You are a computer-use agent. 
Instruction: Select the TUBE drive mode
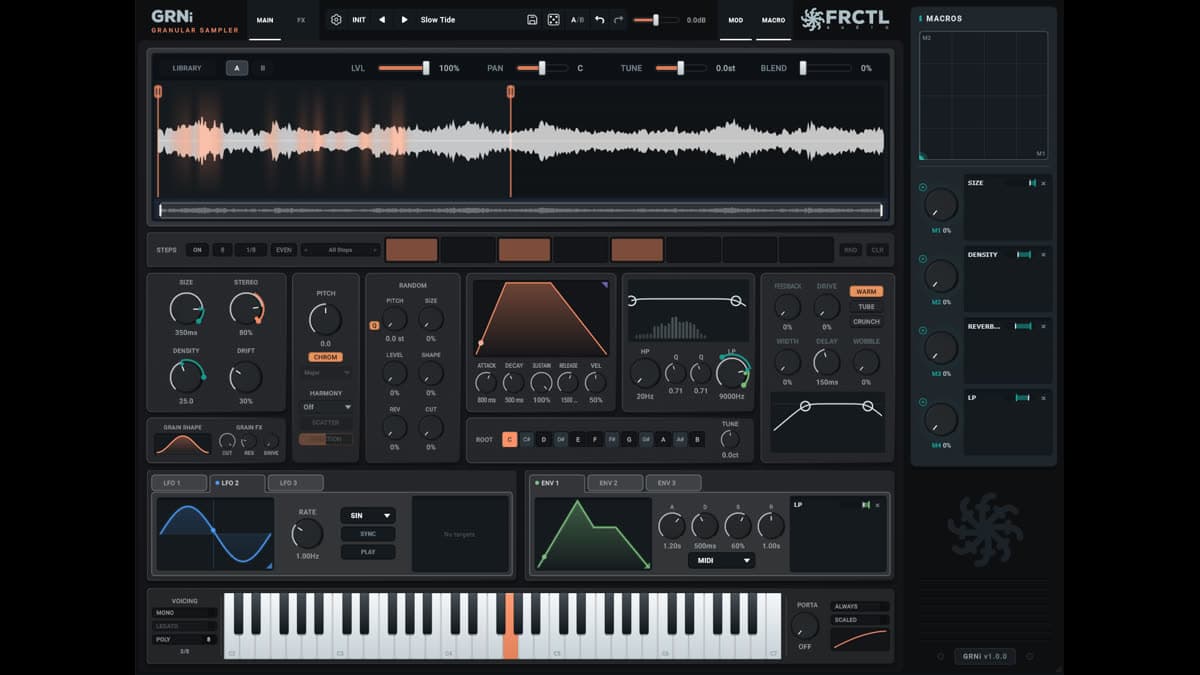click(x=866, y=307)
